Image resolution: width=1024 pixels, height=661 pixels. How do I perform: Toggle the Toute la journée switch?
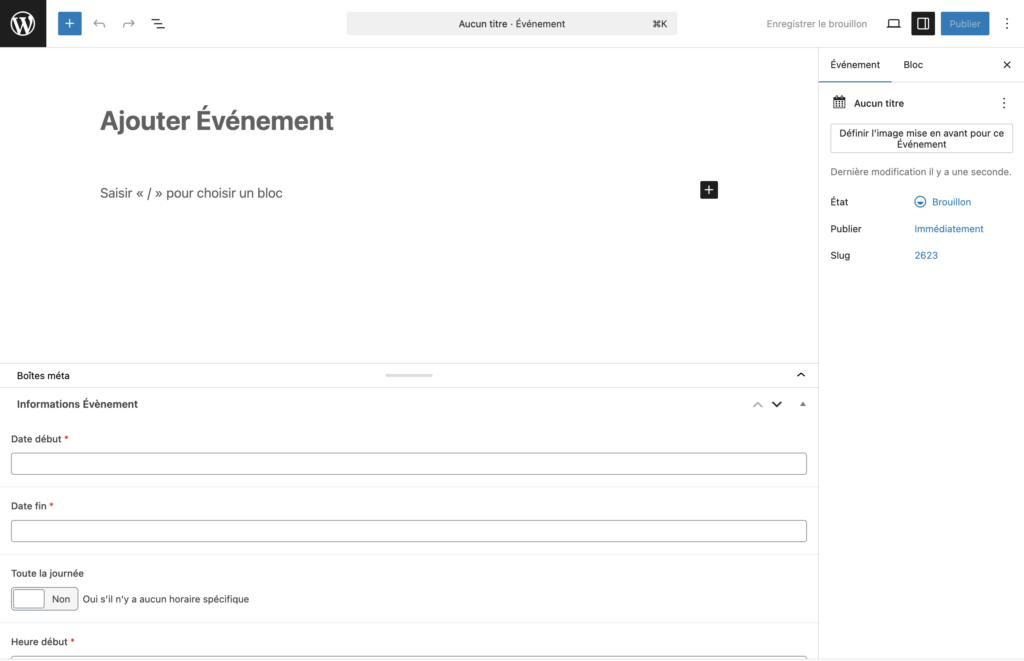(x=44, y=599)
